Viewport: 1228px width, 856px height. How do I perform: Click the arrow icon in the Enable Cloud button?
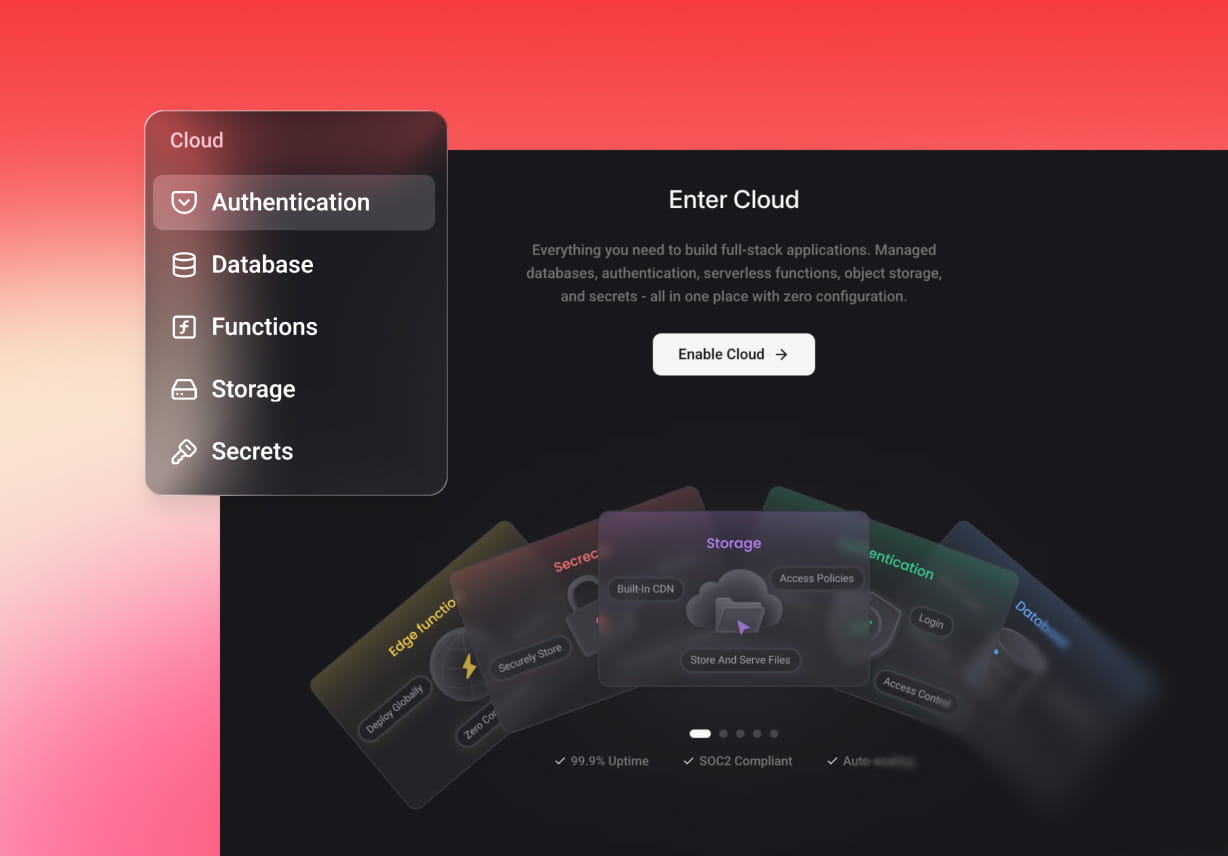pos(782,354)
